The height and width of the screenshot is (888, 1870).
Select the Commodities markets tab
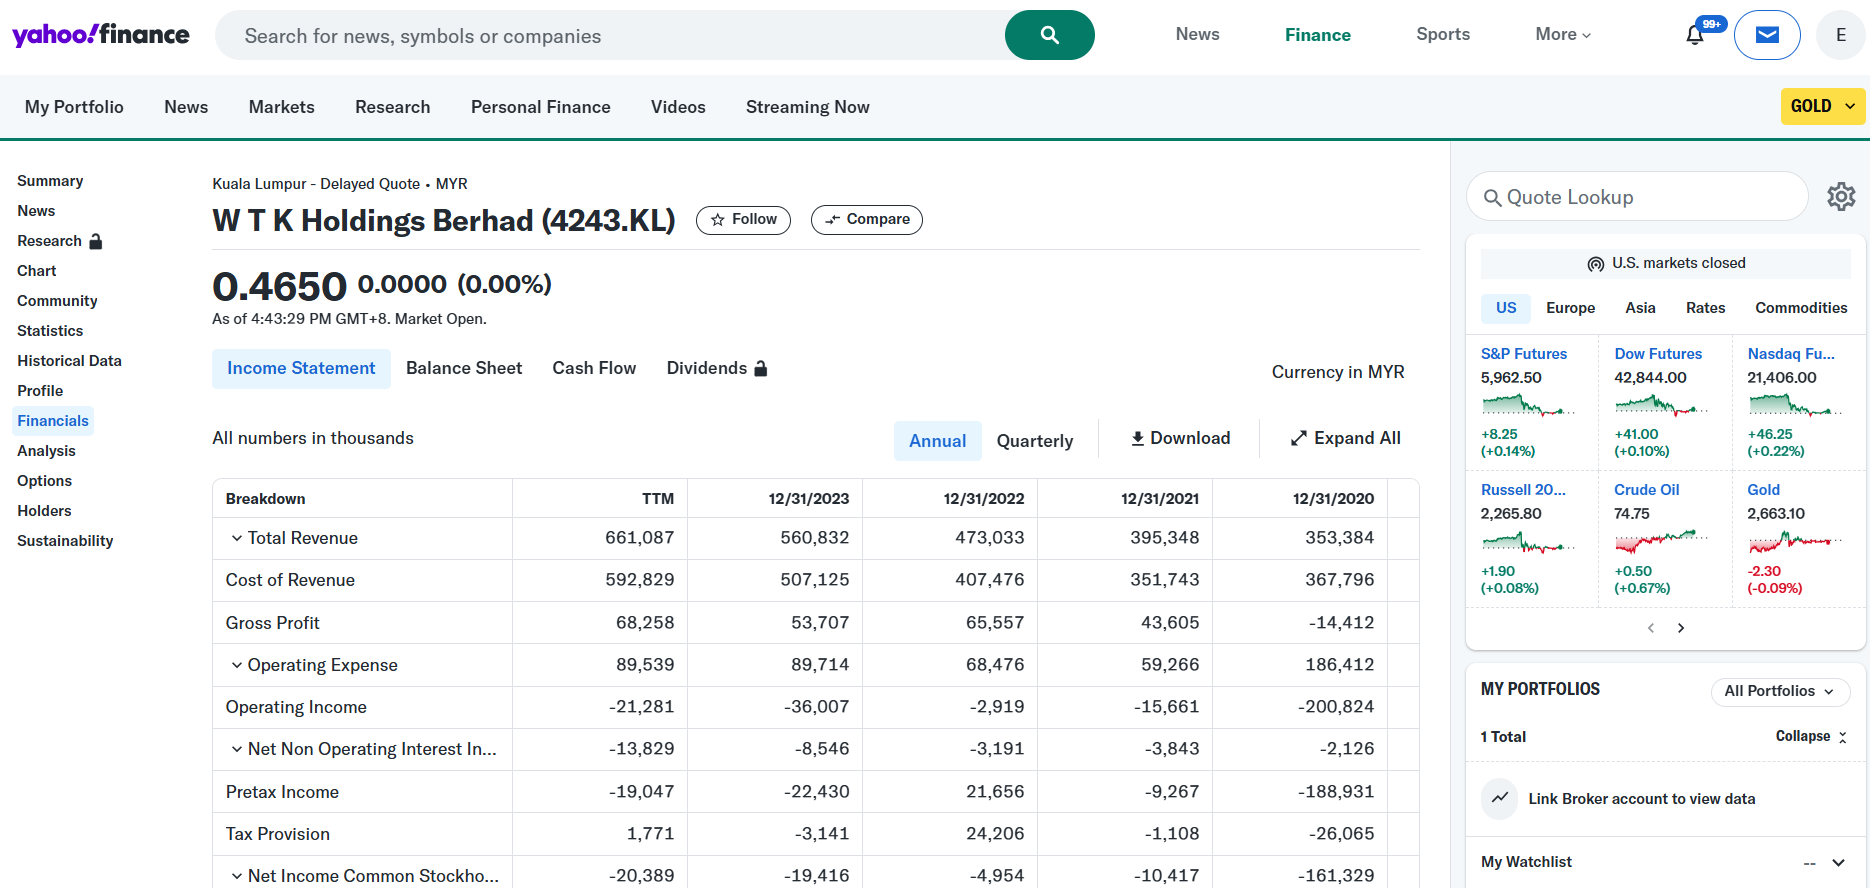pyautogui.click(x=1801, y=308)
